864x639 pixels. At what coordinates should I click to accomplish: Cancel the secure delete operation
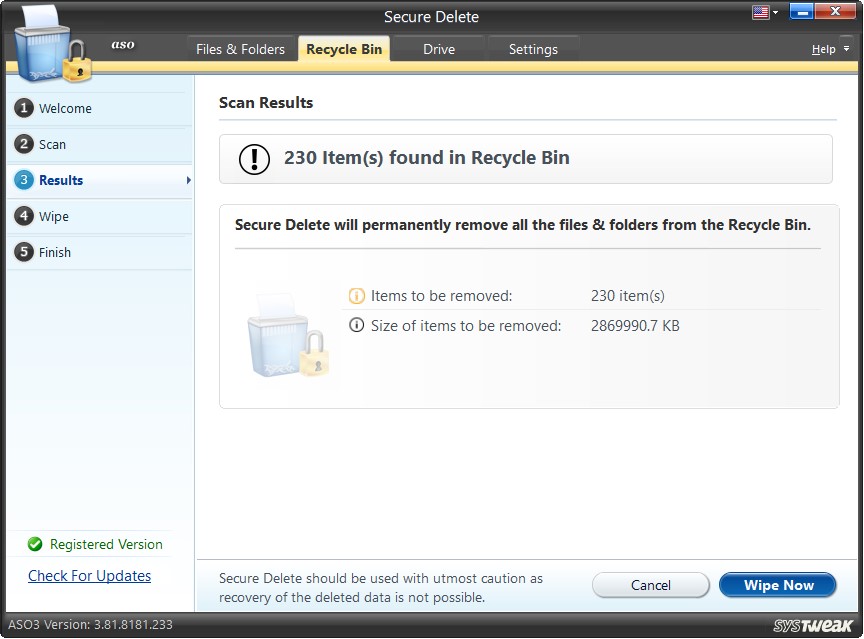pyautogui.click(x=651, y=585)
